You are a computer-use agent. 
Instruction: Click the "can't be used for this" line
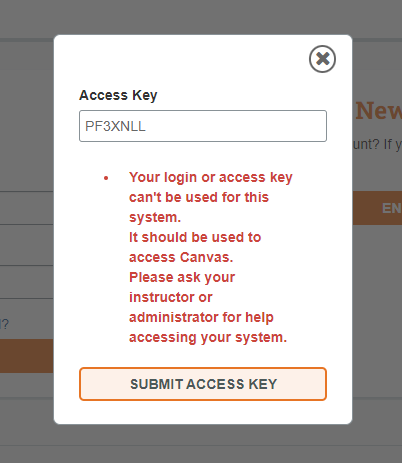pos(199,197)
